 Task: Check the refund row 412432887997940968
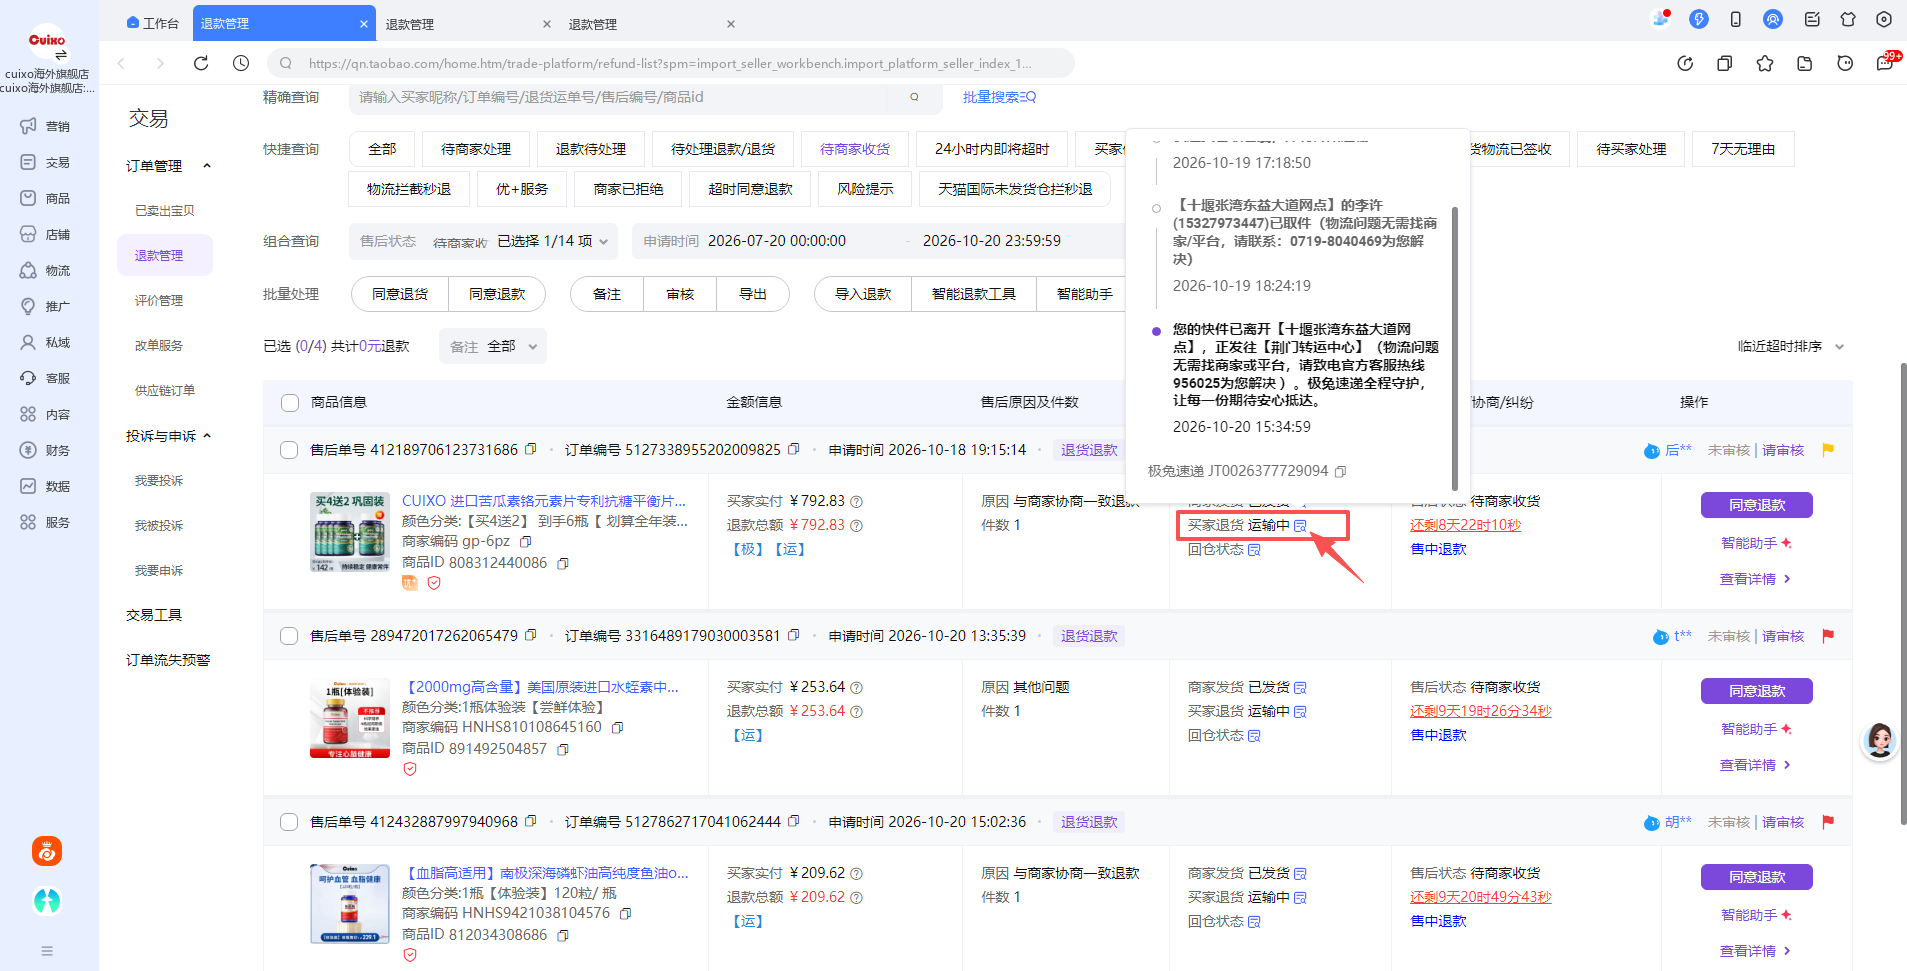coord(289,822)
